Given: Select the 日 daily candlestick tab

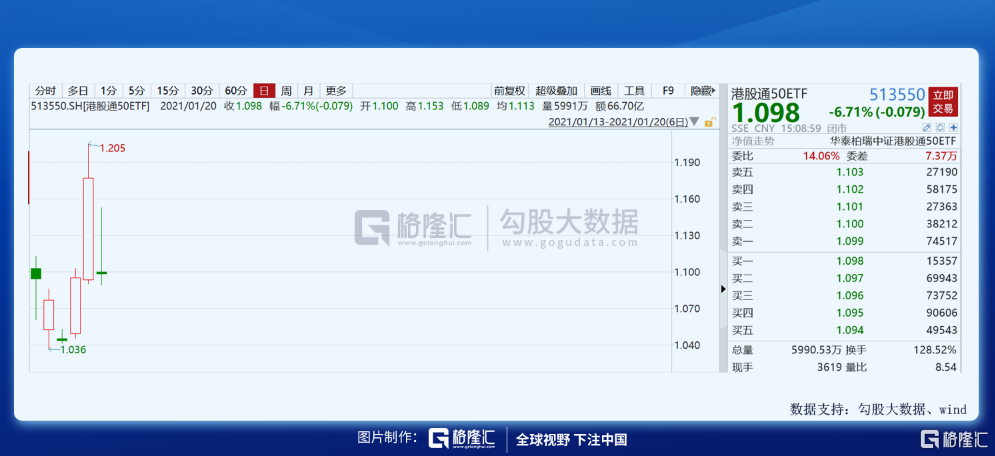Looking at the screenshot, I should click(263, 91).
